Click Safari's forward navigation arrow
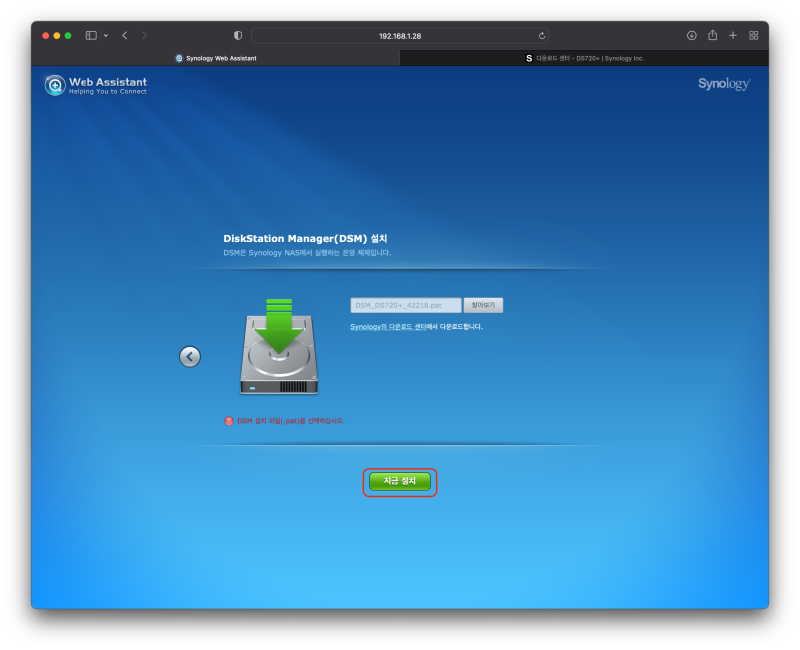 (144, 35)
